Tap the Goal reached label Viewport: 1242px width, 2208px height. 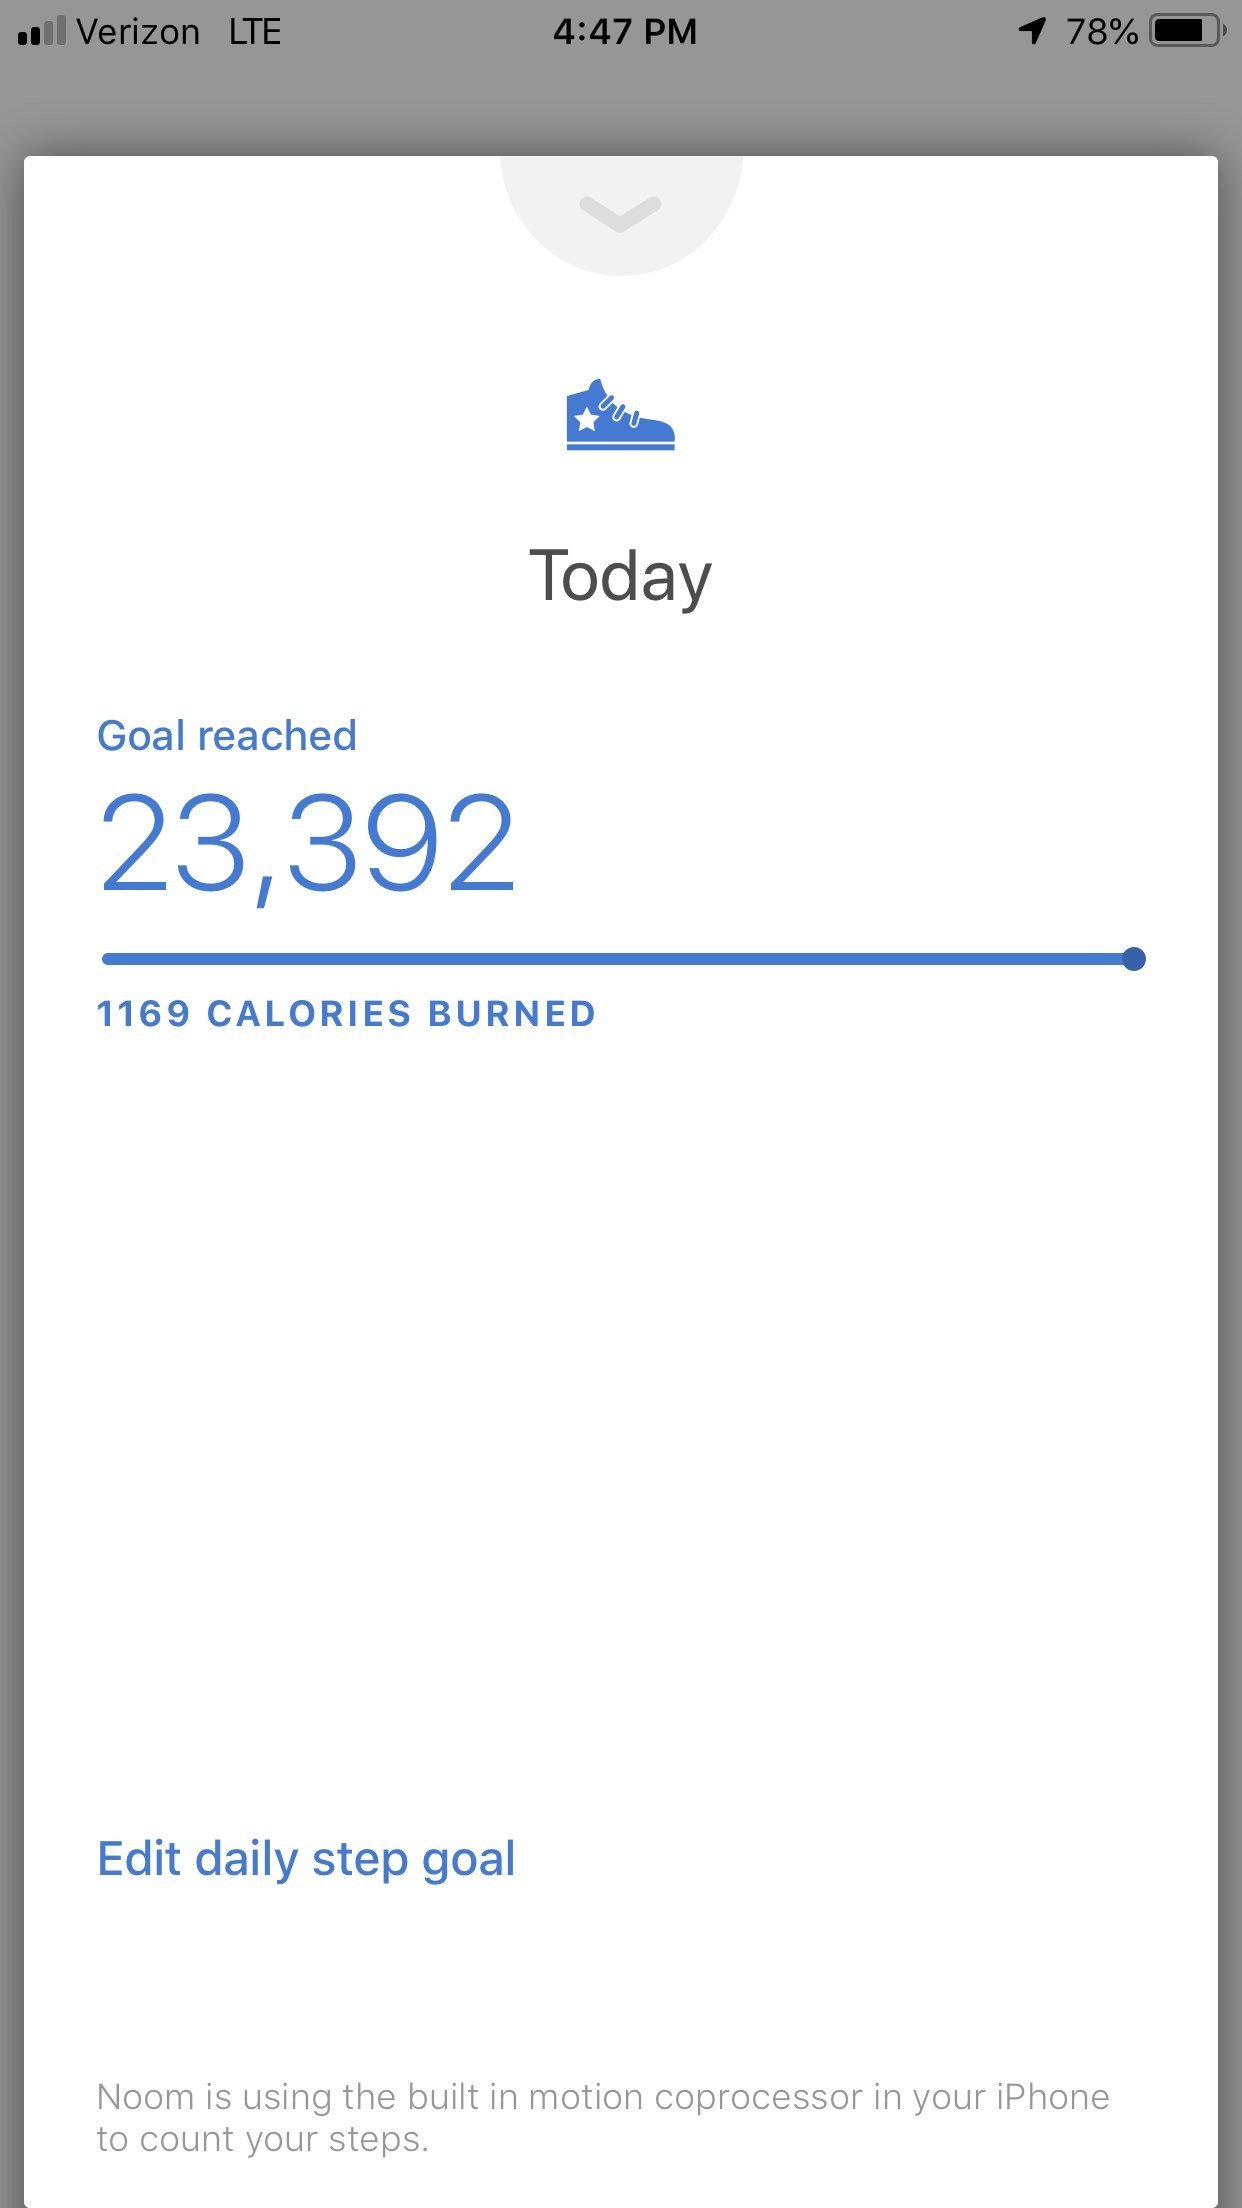(227, 736)
